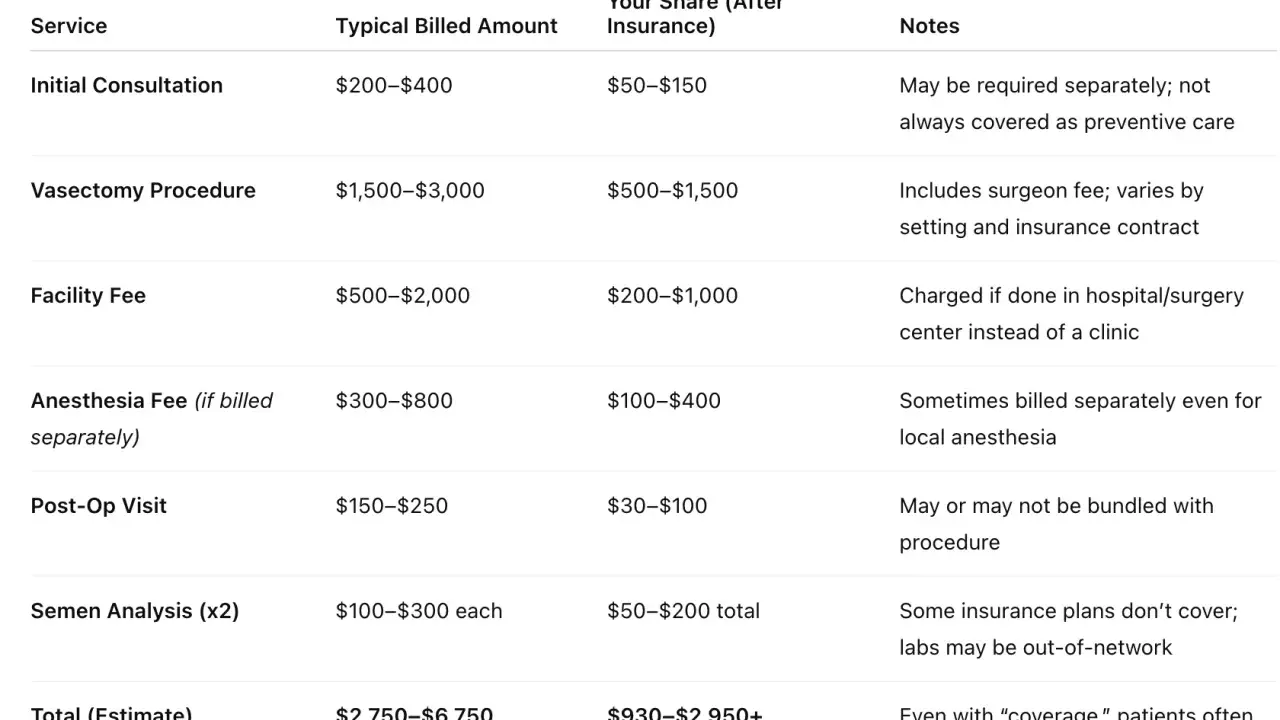Click the $500–$1,500 share value
This screenshot has height=720, width=1280.
click(x=673, y=190)
